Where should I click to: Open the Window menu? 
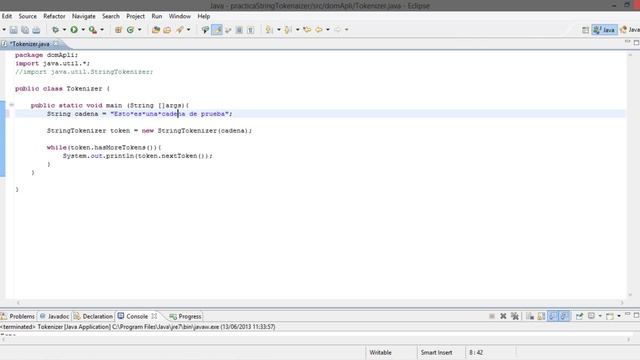(180, 16)
